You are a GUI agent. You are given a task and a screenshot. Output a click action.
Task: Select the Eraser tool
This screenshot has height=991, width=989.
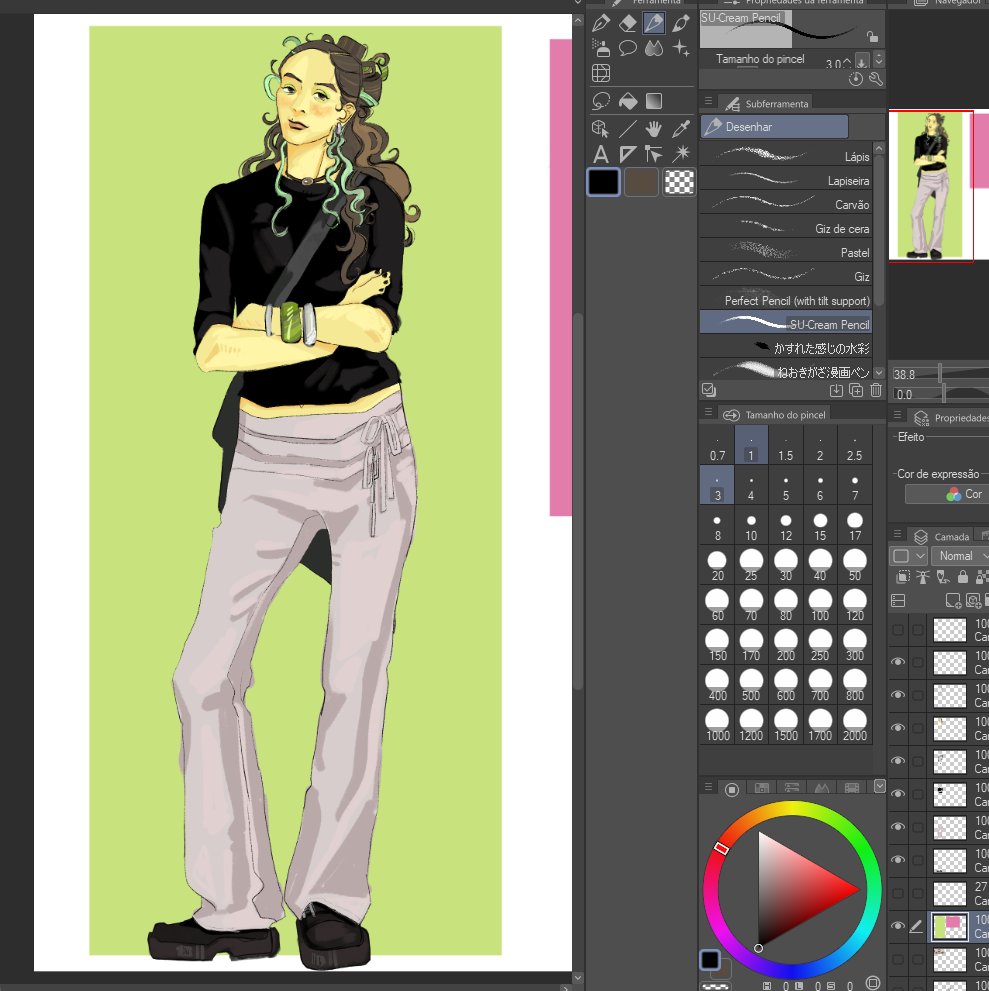628,23
